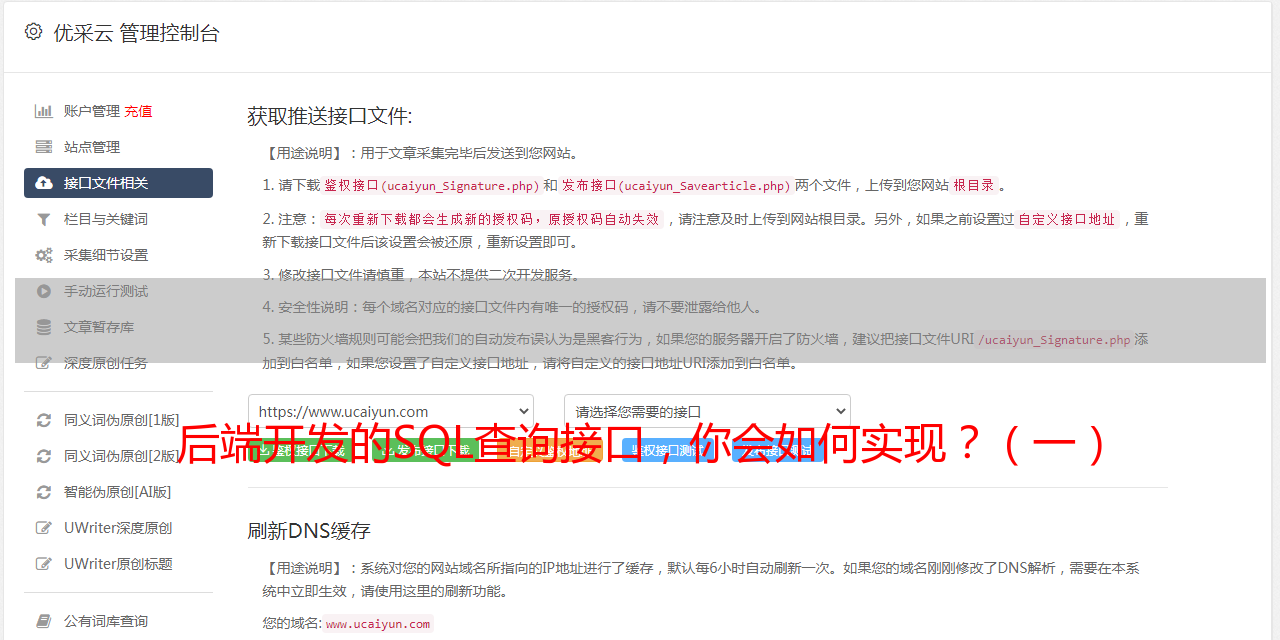Open UWriter深度原创 menu item
The image size is (1280, 640).
[x=118, y=528]
